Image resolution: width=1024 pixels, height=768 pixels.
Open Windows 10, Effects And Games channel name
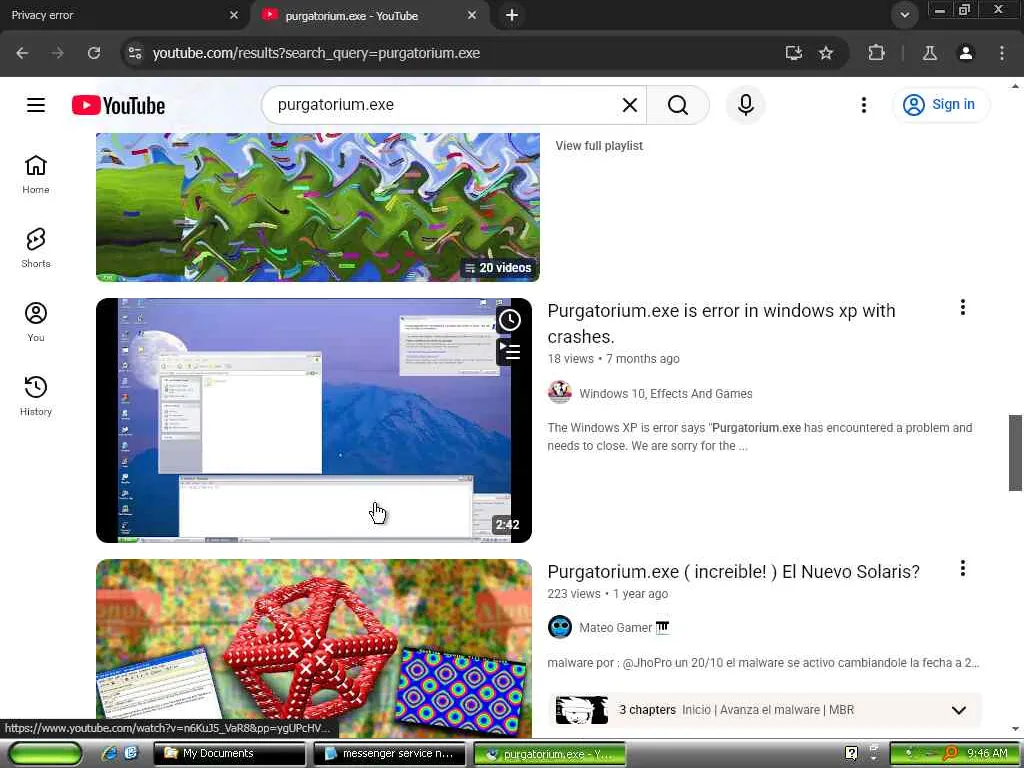[665, 394]
